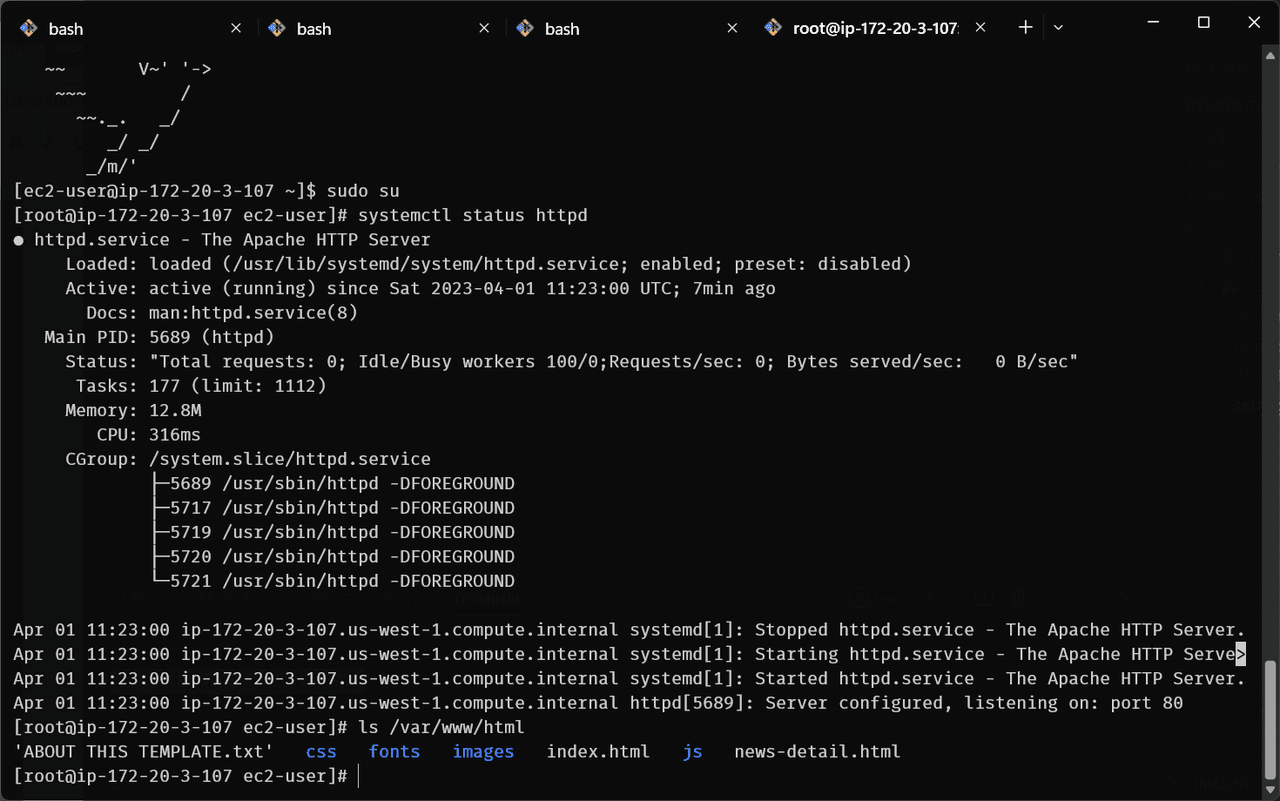Click 'active (running)' status text
The width and height of the screenshot is (1280, 801).
[x=233, y=288]
